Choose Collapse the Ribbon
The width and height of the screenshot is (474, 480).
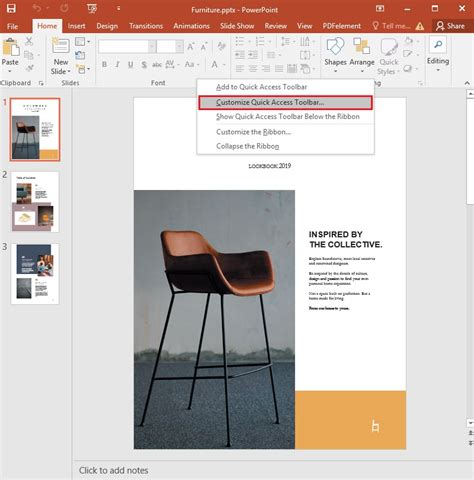[285, 146]
